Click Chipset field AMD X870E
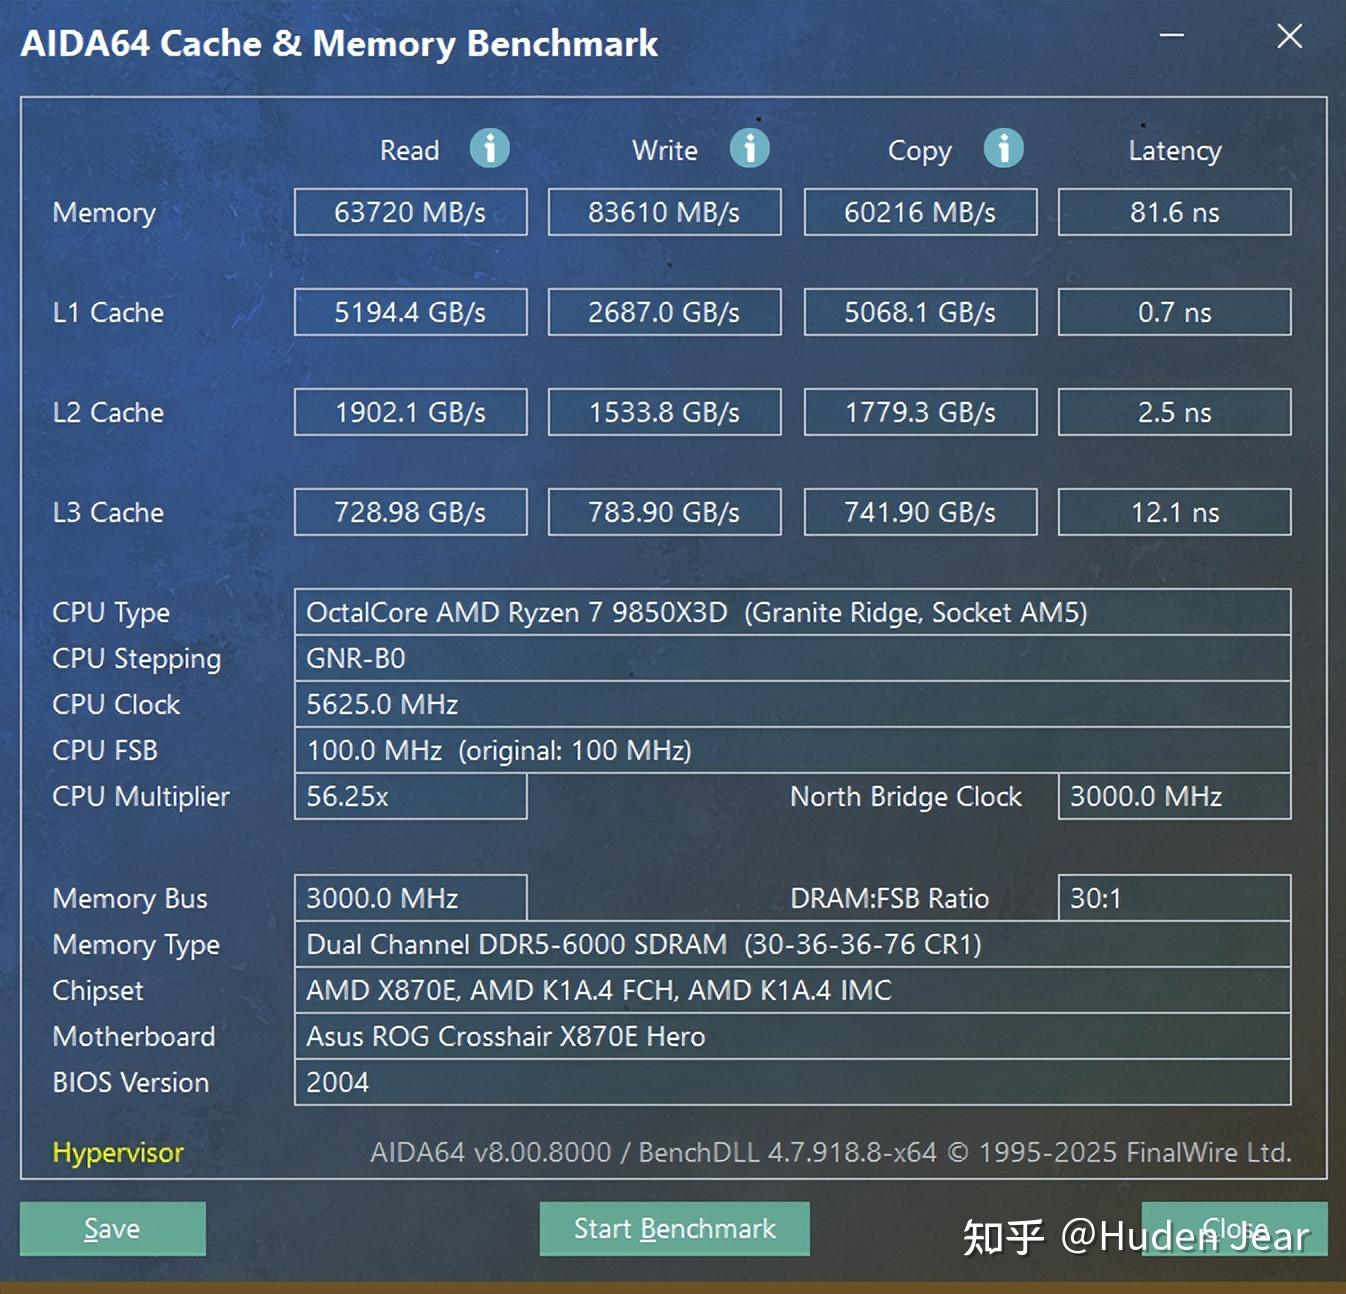 pos(793,990)
